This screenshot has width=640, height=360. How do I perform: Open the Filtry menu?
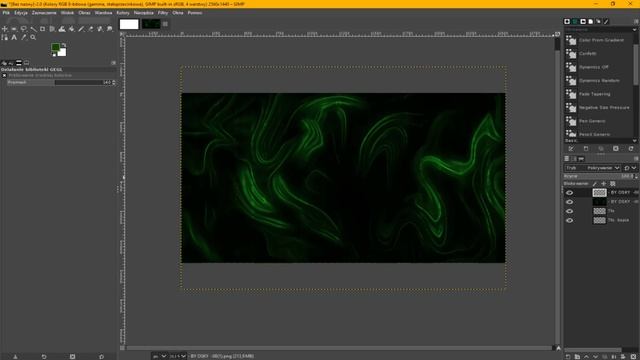163,13
